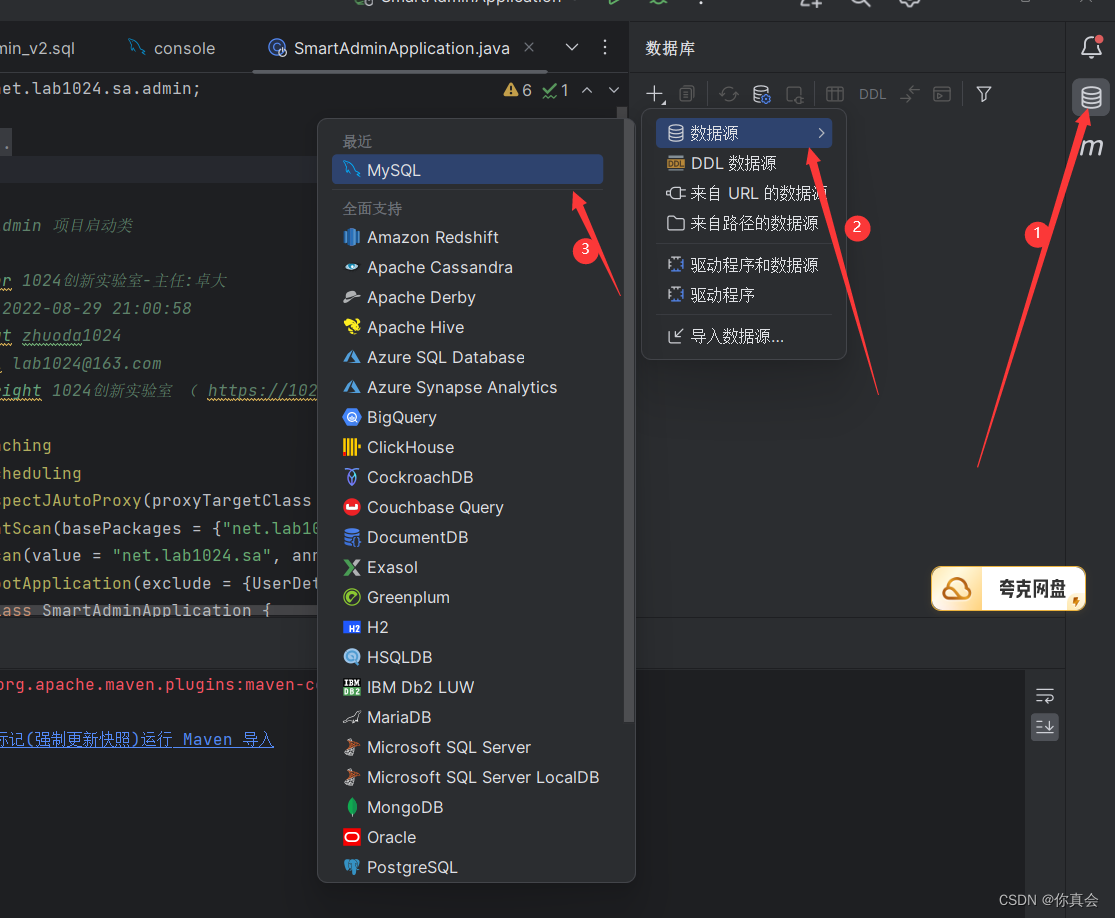
Task: Click the typo-check count indicator
Action: point(555,90)
